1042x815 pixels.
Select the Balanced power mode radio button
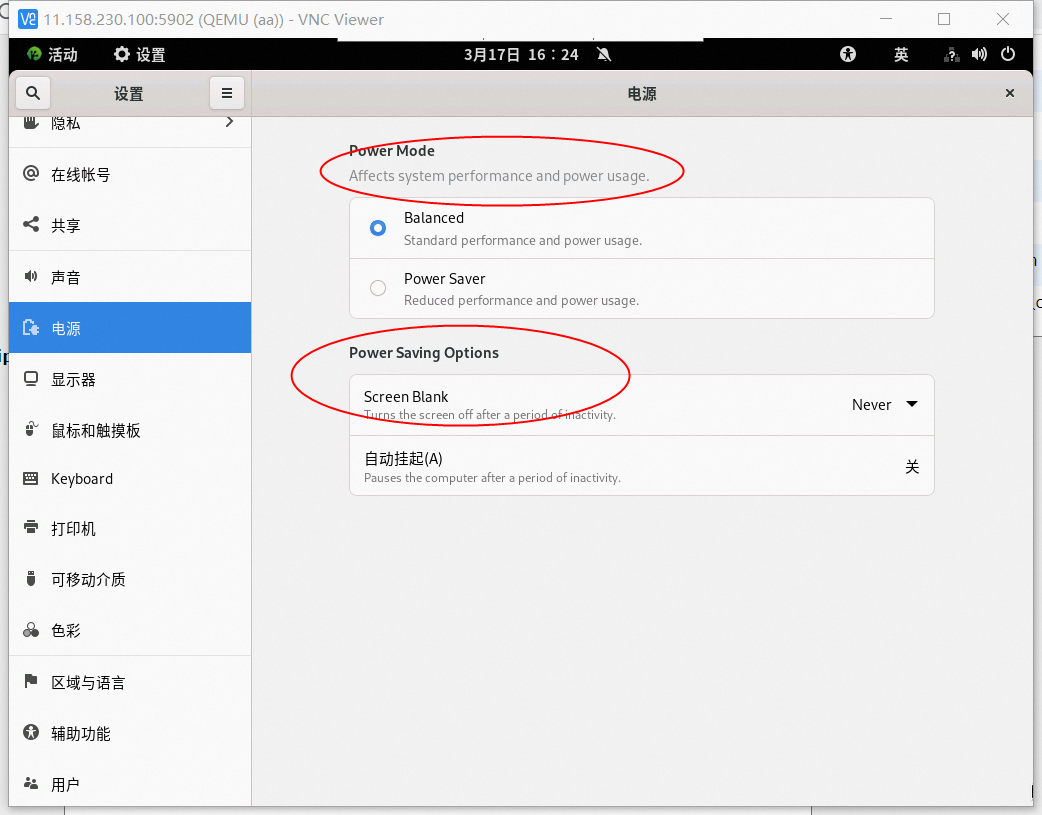click(378, 228)
